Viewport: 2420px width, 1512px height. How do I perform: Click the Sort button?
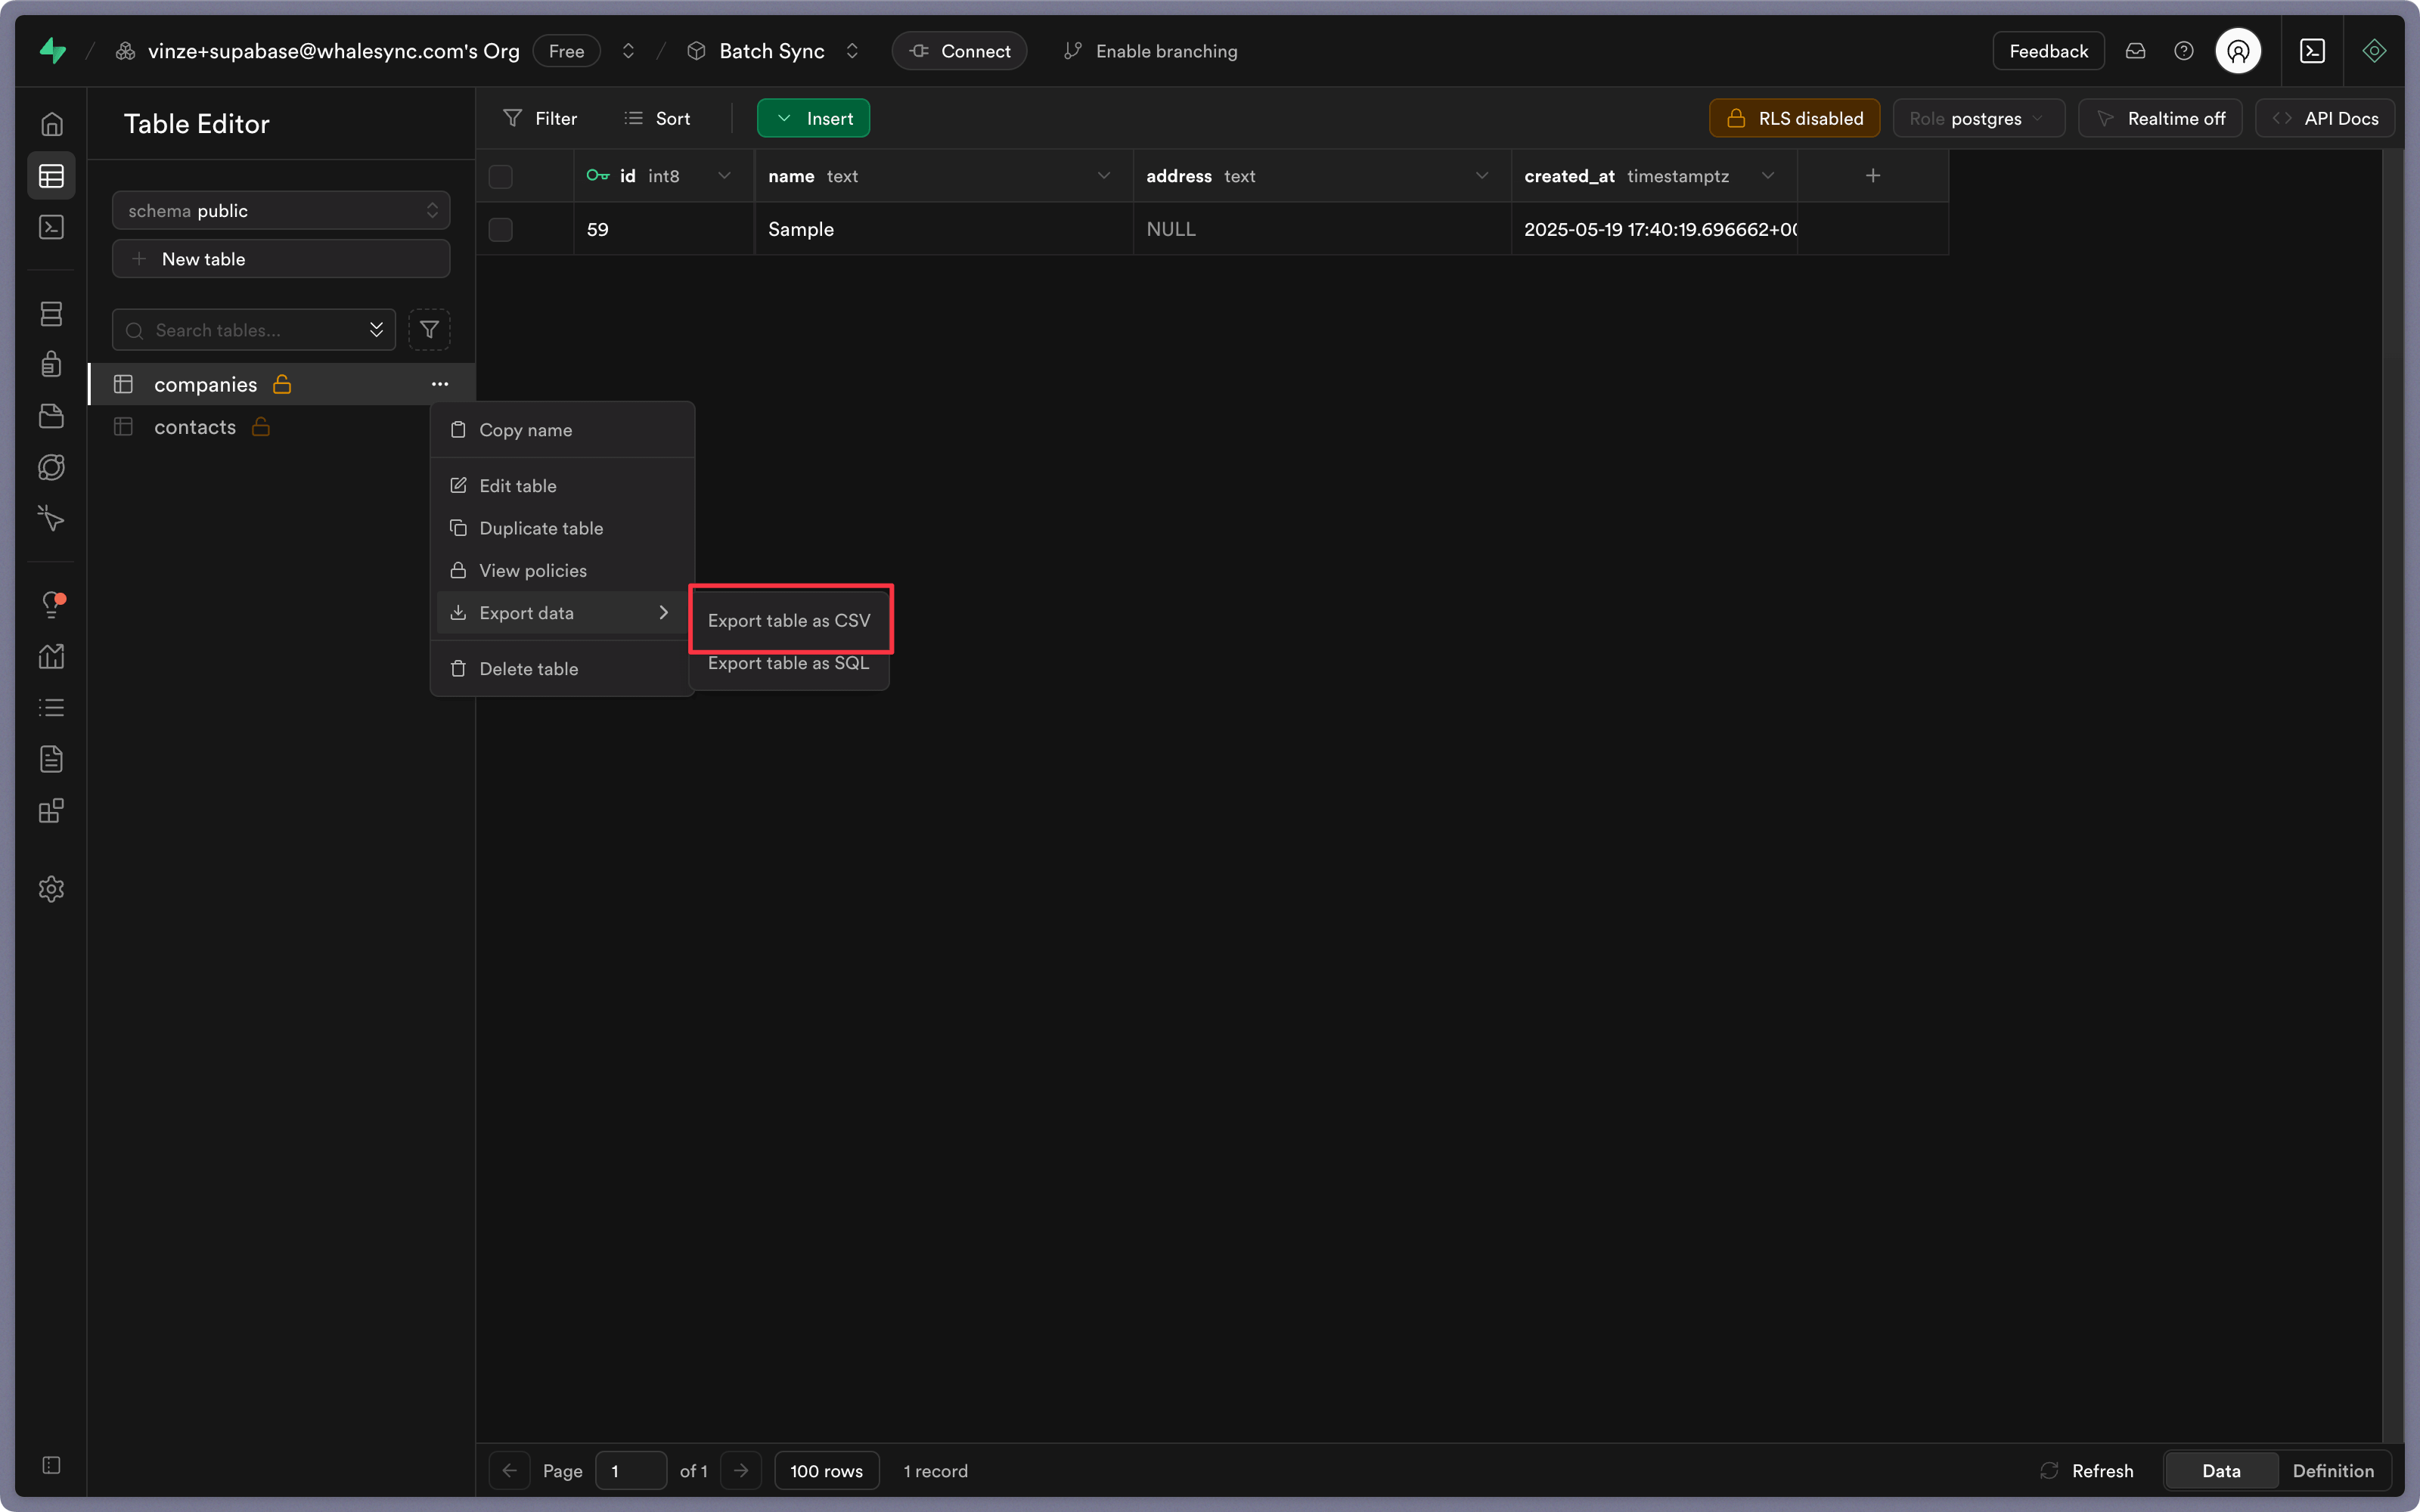click(x=657, y=118)
